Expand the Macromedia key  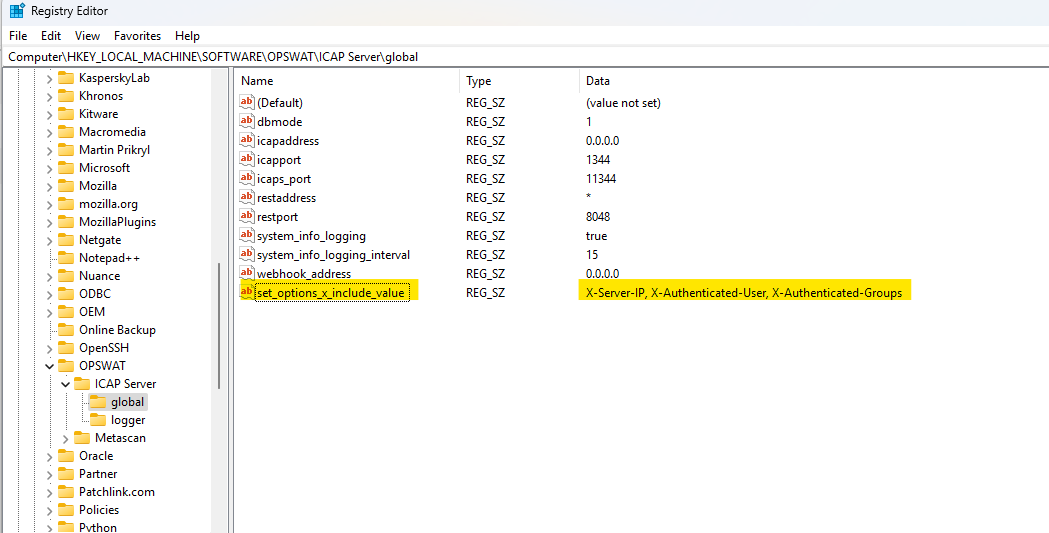[49, 132]
